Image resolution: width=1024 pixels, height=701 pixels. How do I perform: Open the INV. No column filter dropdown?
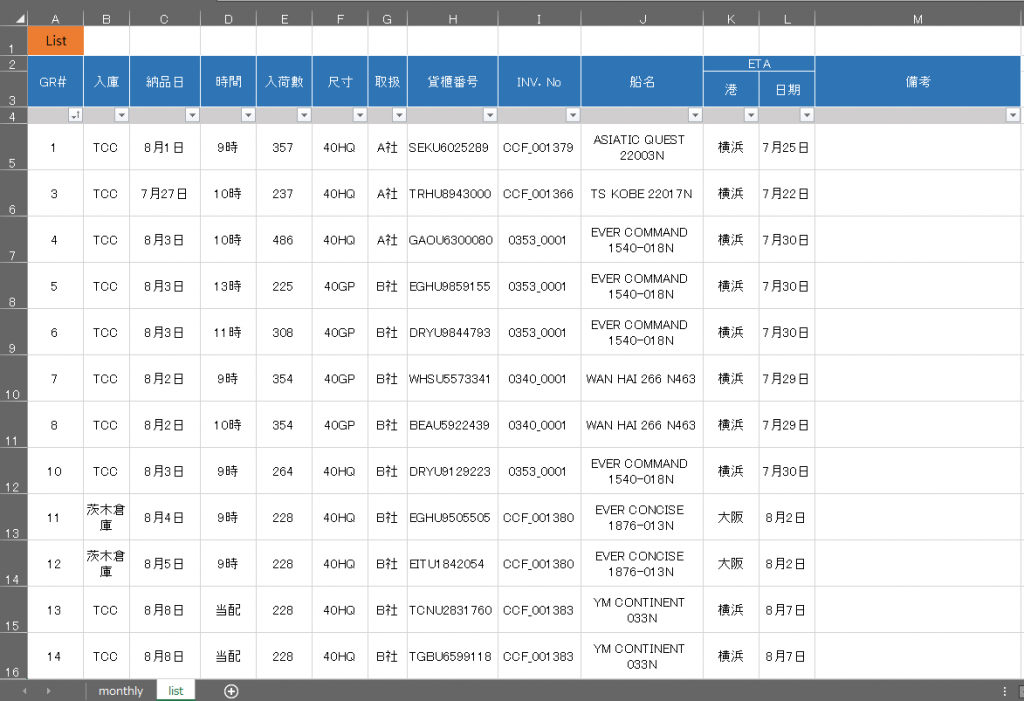click(573, 115)
